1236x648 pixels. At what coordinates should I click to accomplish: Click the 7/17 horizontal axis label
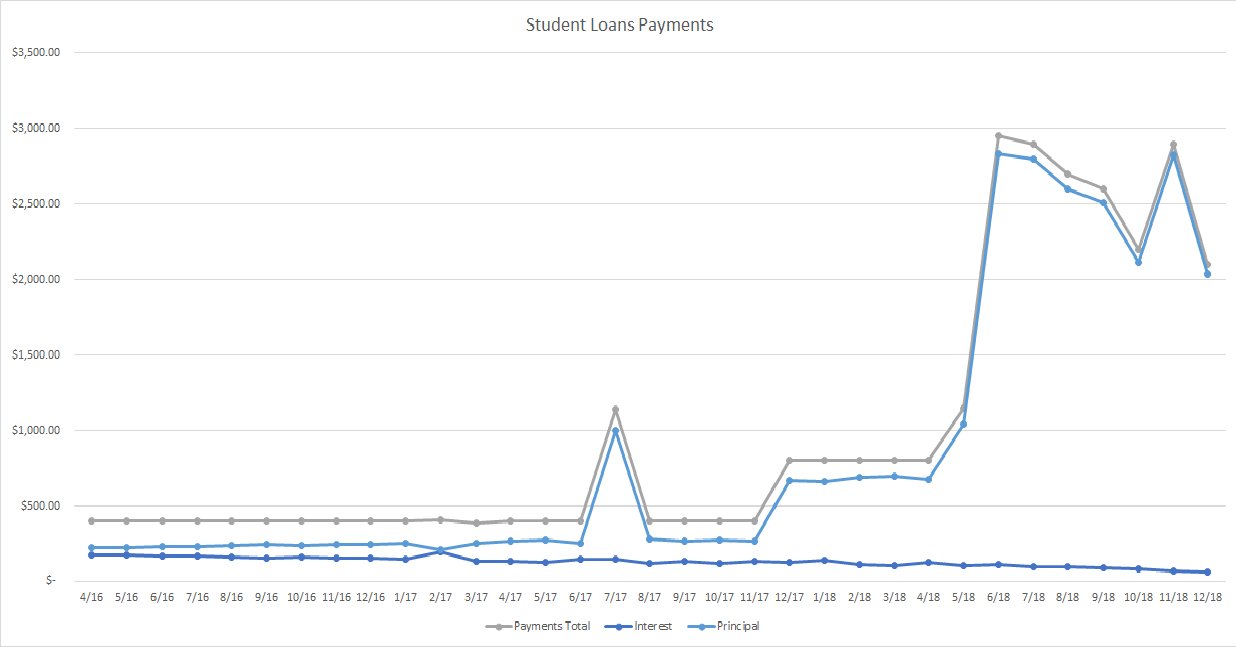[615, 597]
